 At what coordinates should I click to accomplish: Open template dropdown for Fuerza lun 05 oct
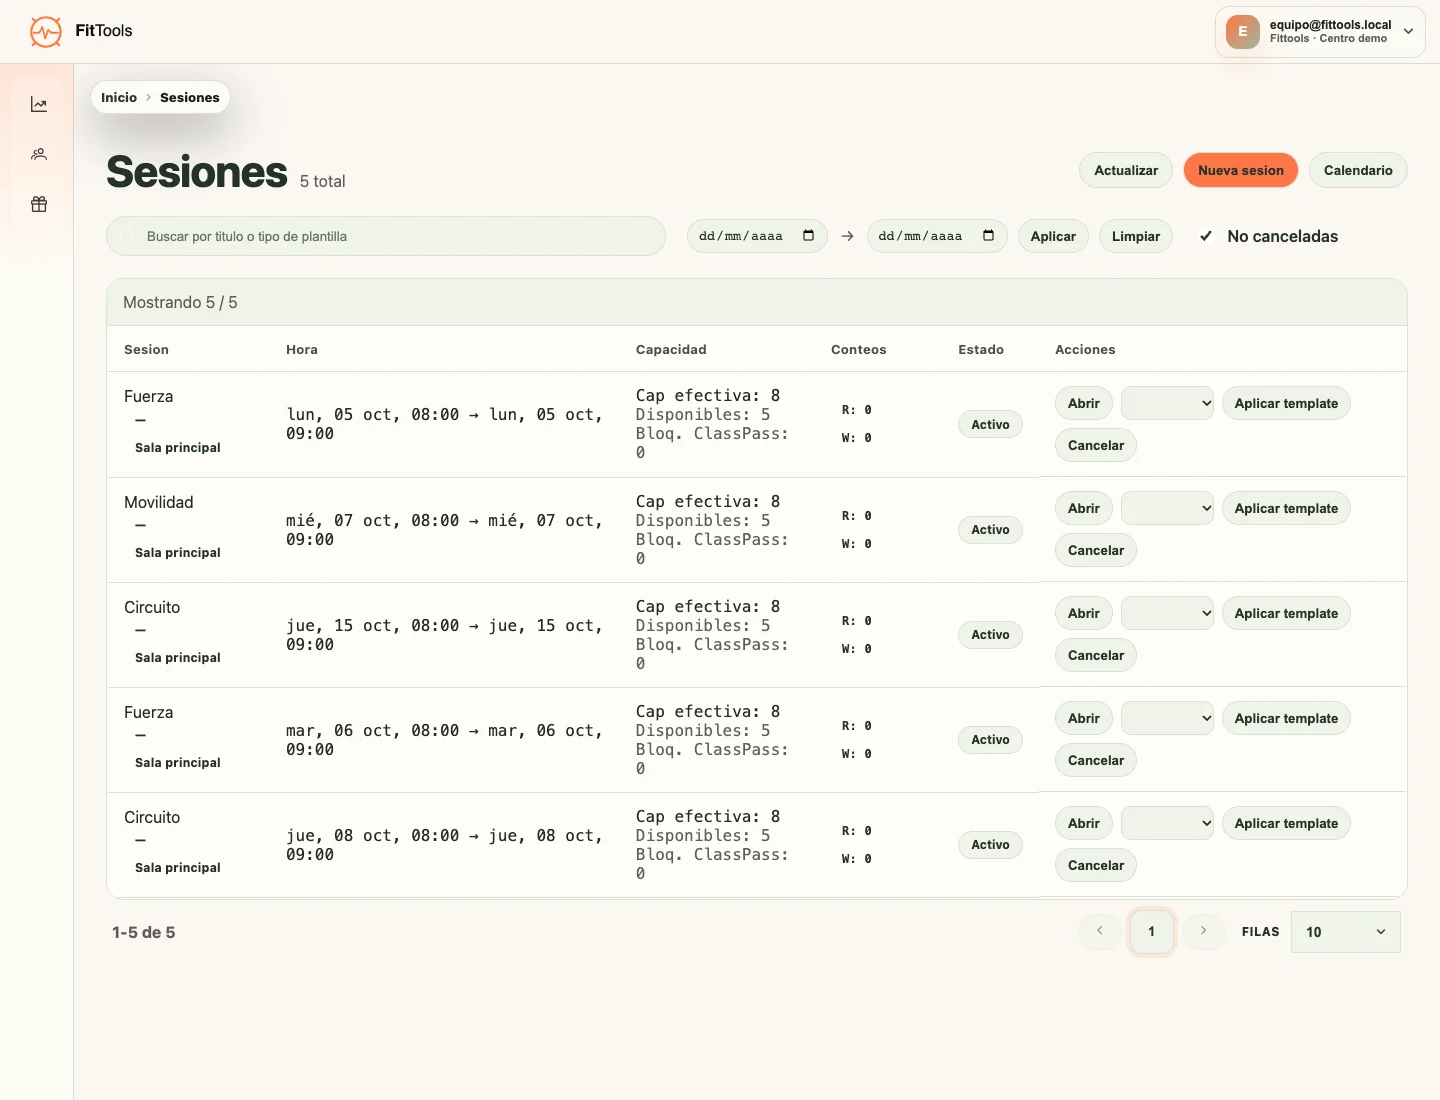(1167, 403)
